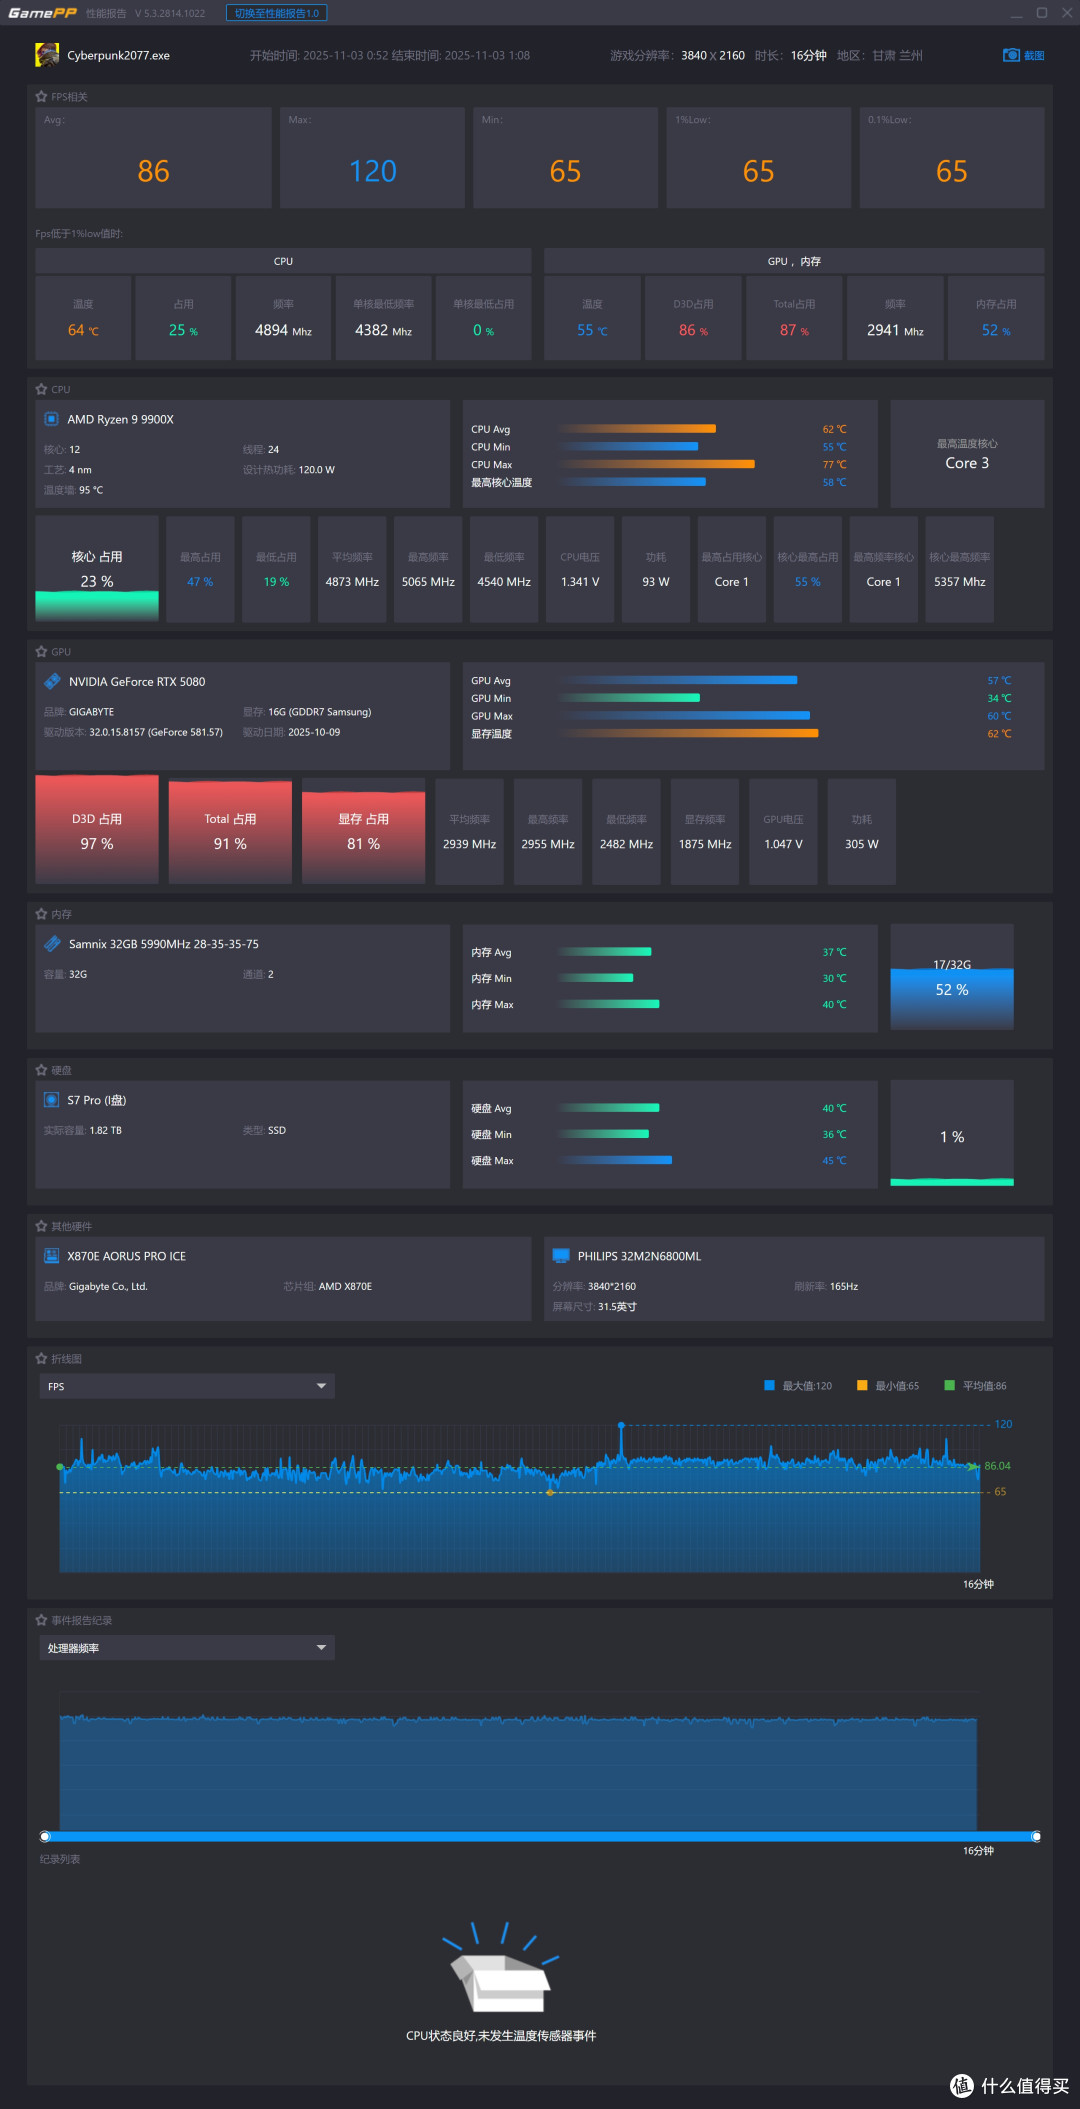Click the 平均频率 4873 MHz tile
Viewport: 1080px width, 2109px height.
pos(352,569)
